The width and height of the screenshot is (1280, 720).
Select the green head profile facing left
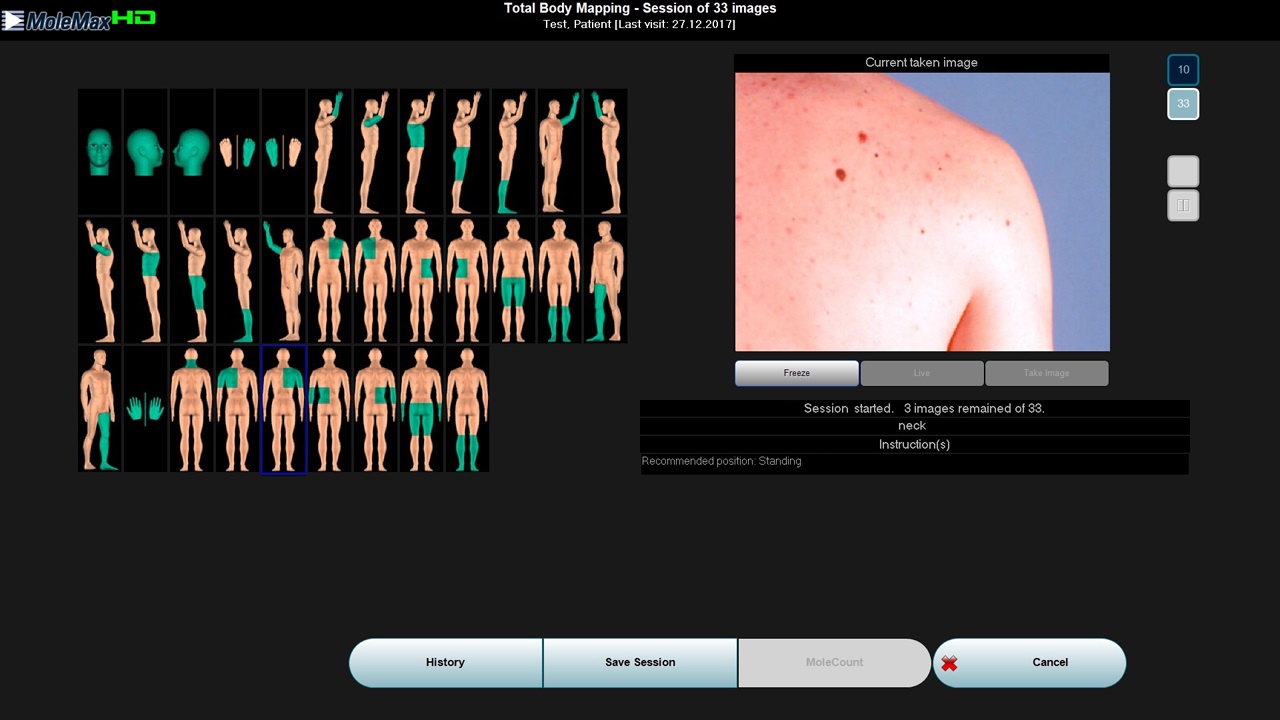point(192,152)
